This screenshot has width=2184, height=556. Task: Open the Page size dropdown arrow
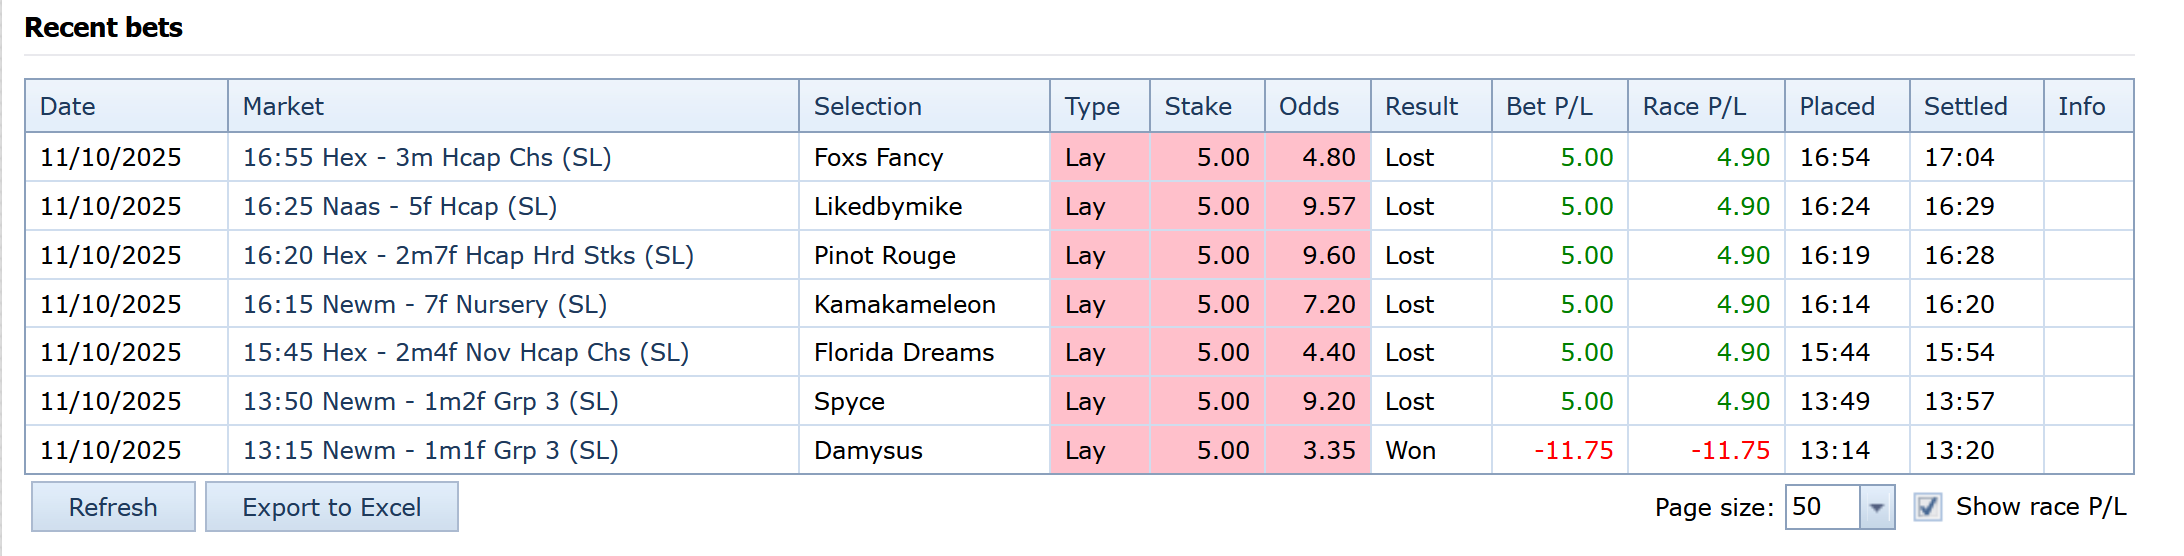(x=1876, y=507)
